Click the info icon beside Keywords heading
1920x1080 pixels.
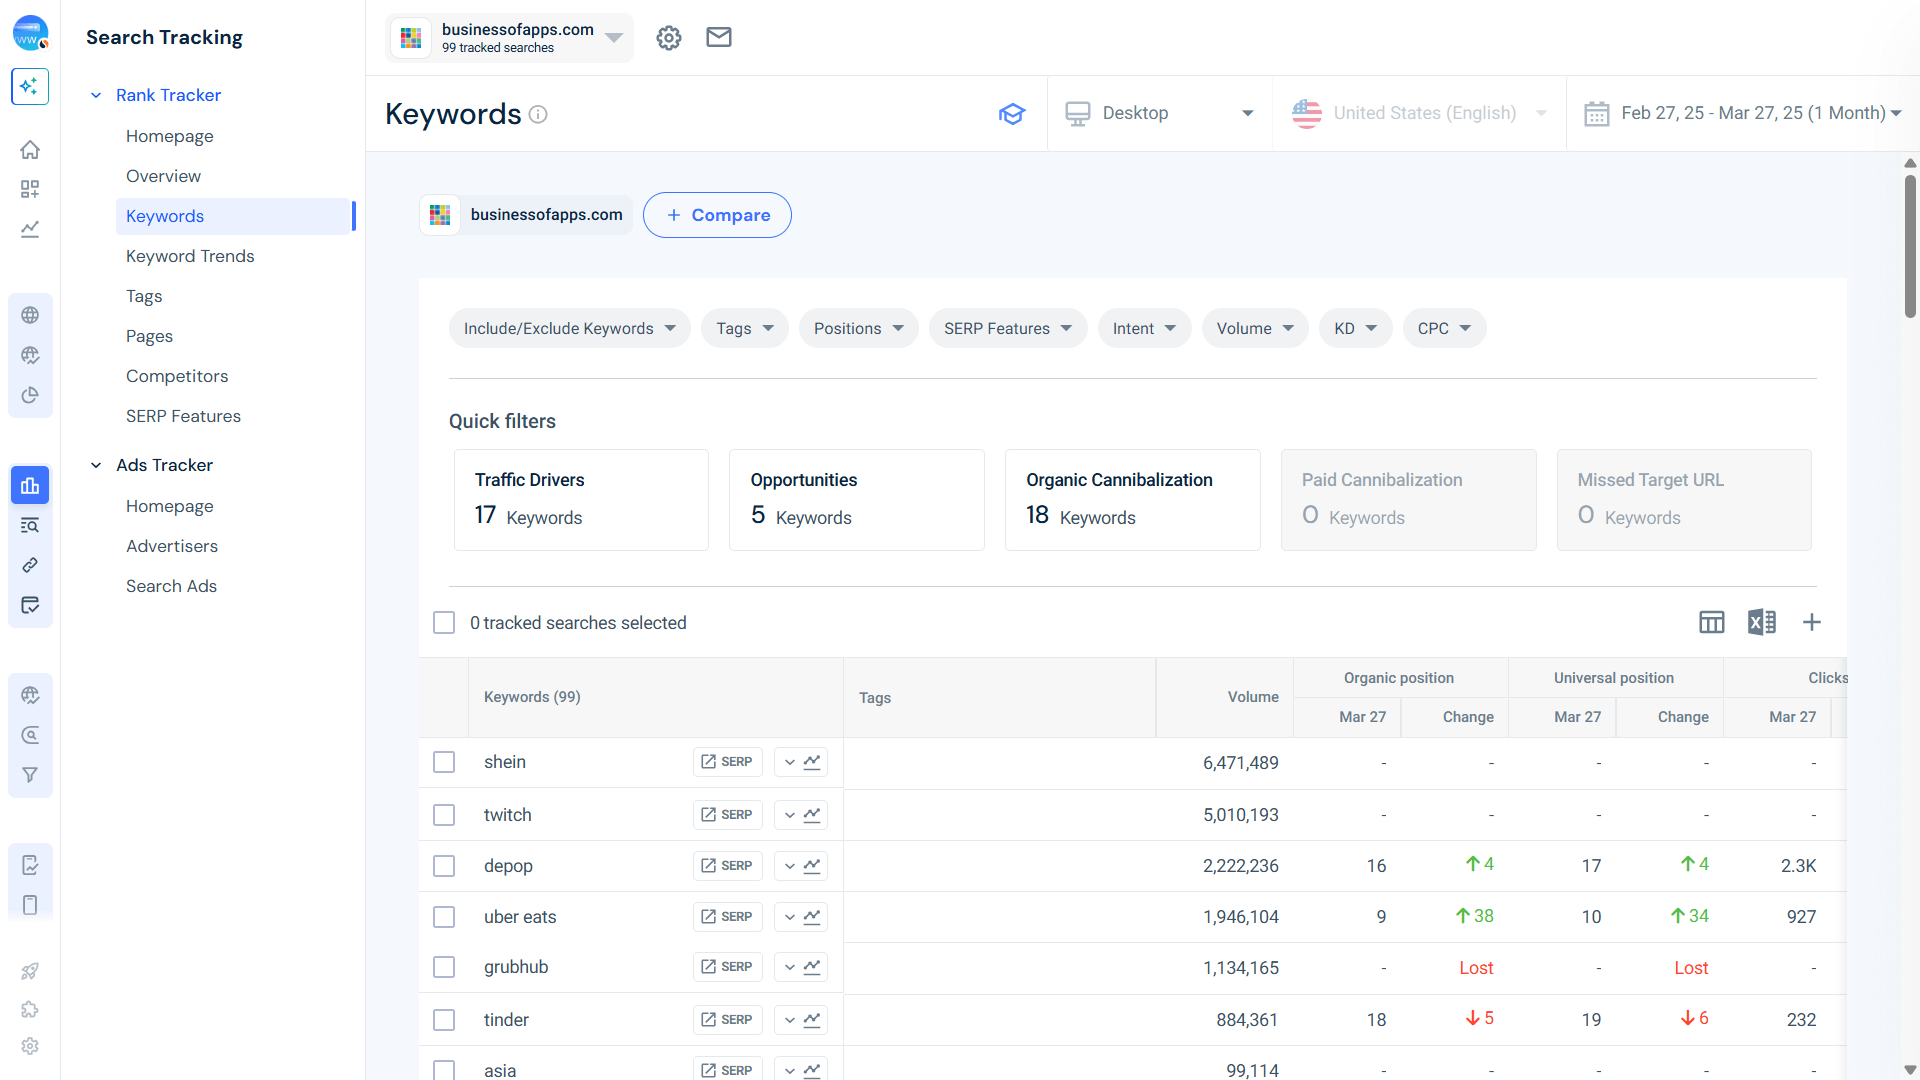click(x=538, y=114)
